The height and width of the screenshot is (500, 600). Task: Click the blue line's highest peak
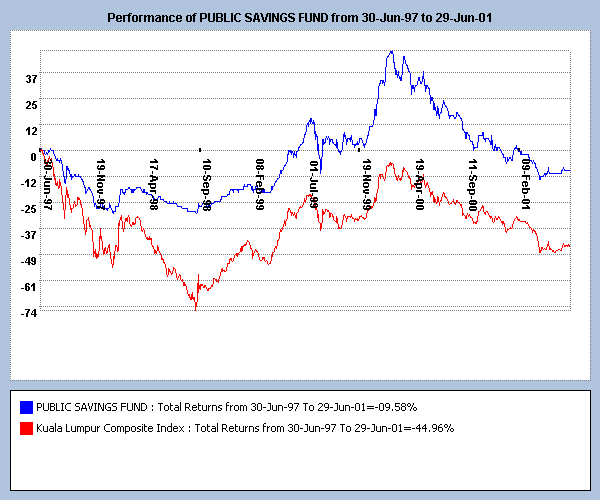tap(391, 51)
